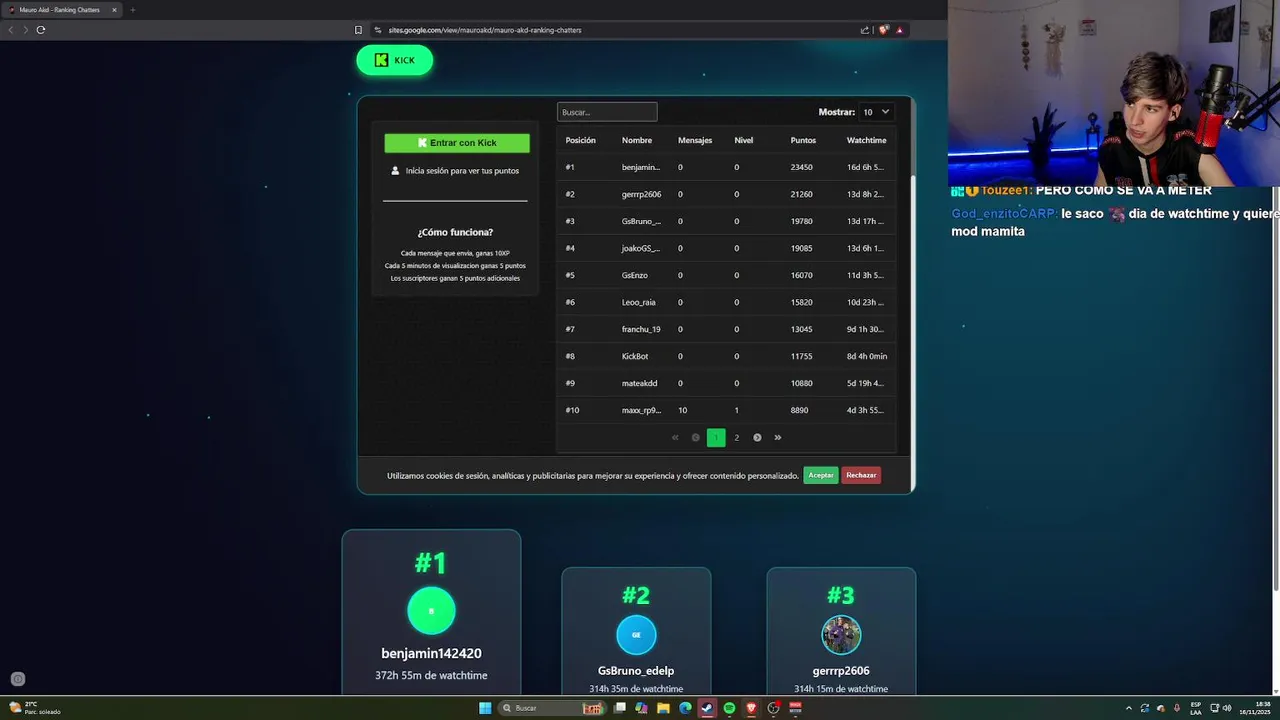Click GsEnzo name in table

pyautogui.click(x=634, y=275)
